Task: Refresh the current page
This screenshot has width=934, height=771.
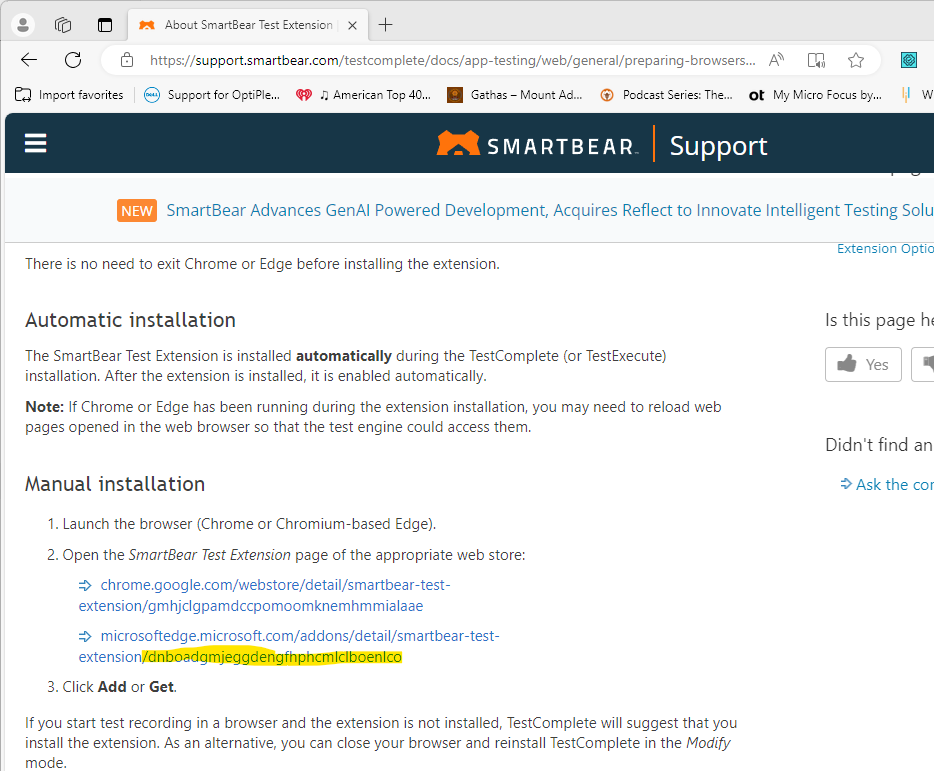Action: tap(73, 60)
